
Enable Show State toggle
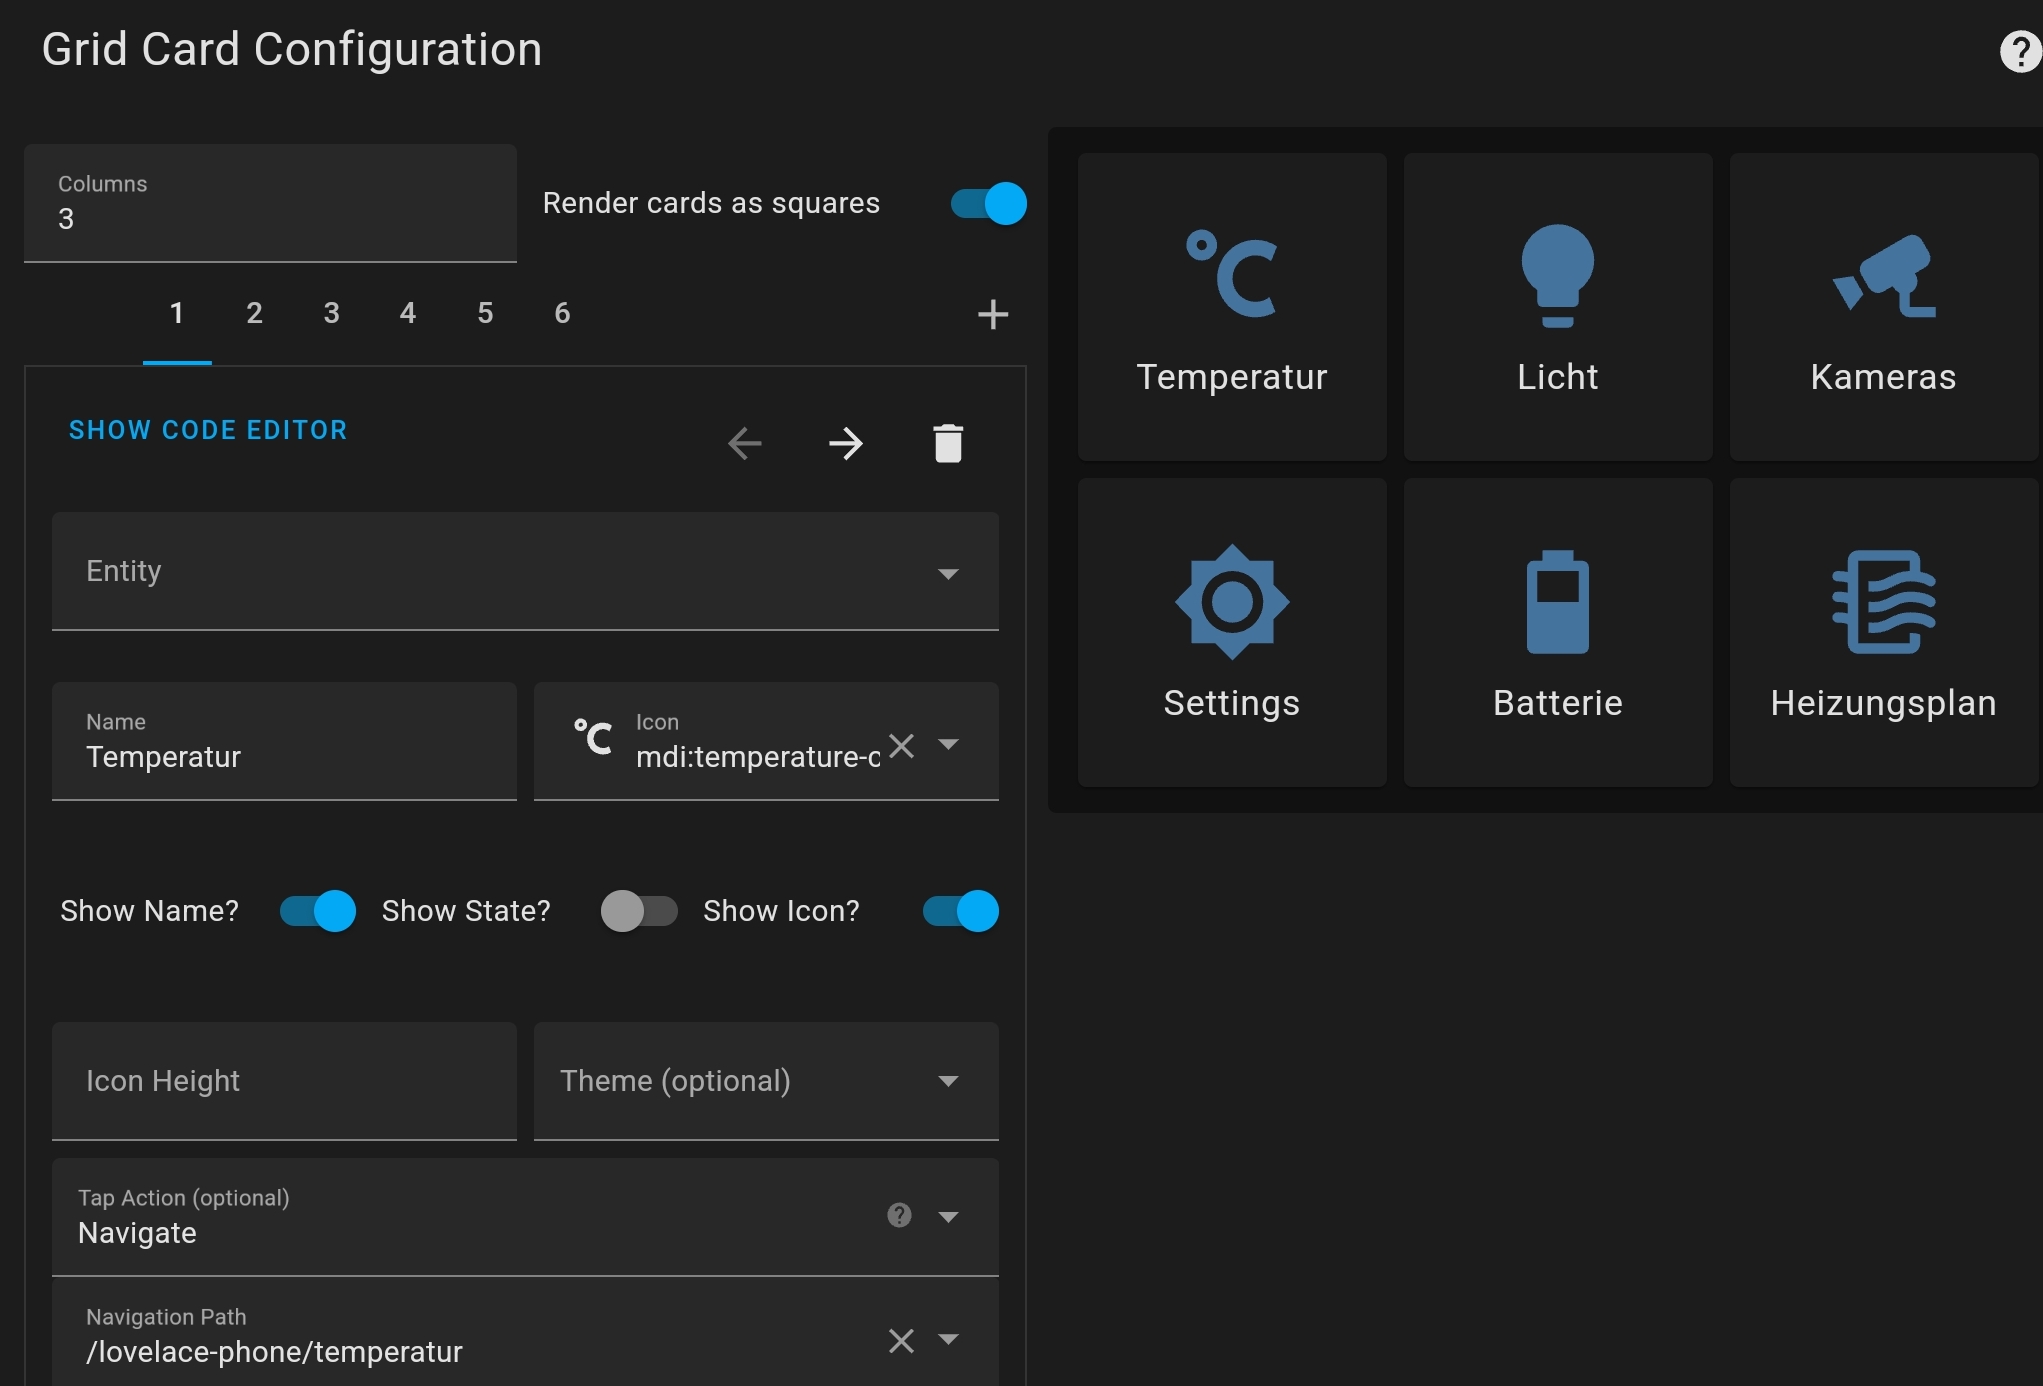coord(640,911)
